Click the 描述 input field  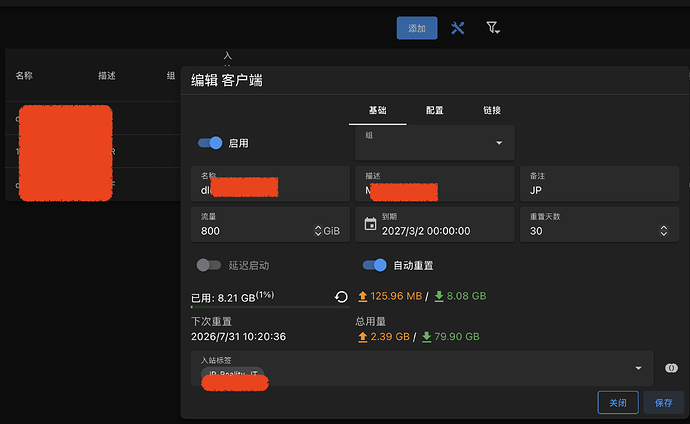[x=434, y=183]
